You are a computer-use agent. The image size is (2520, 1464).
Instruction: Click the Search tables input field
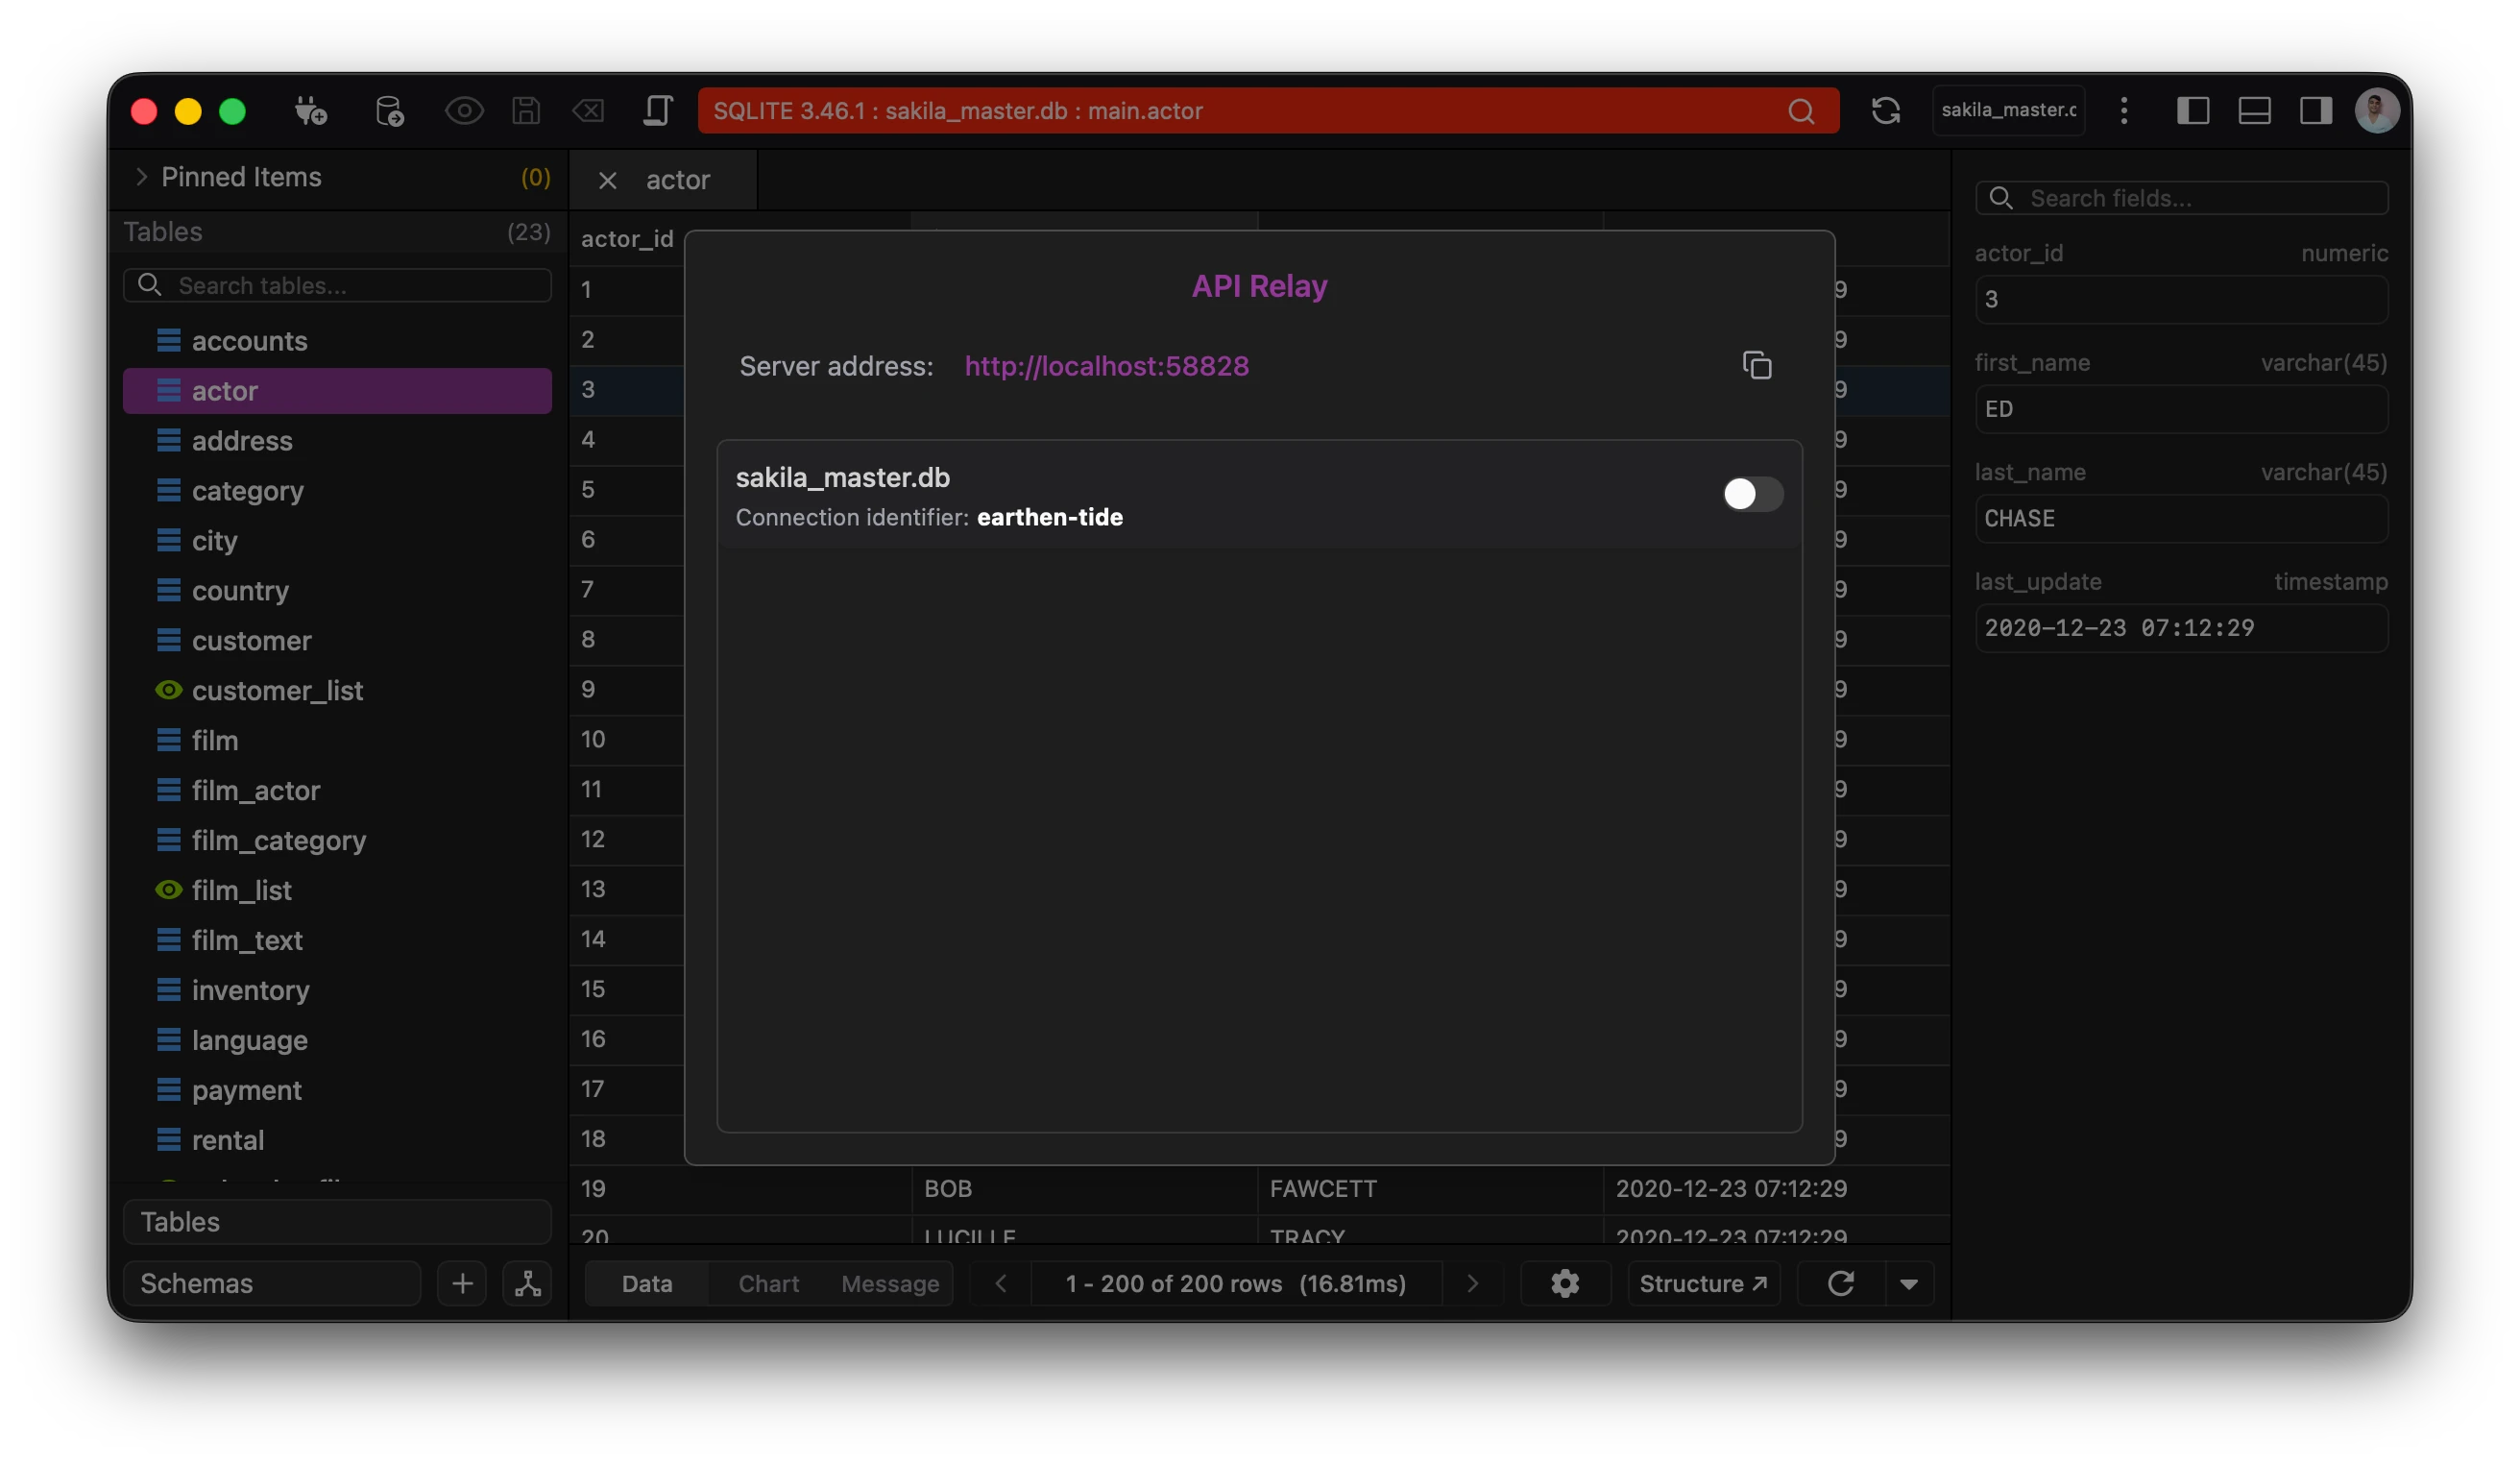337,285
